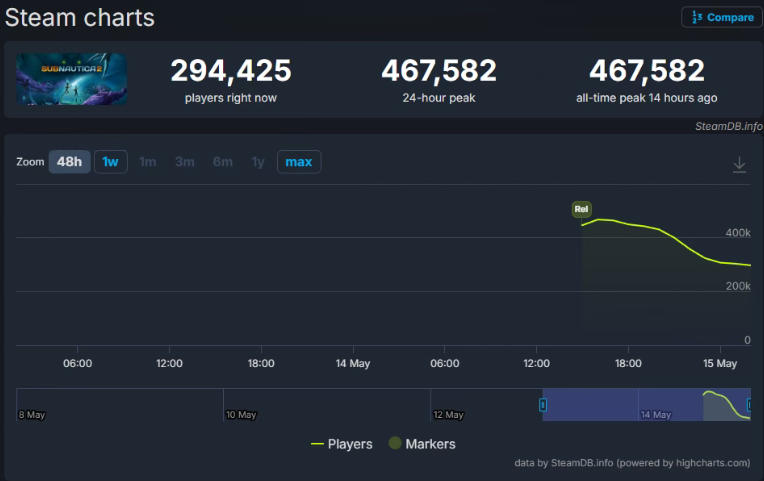The image size is (764, 481).
Task: Click the 12 May navigator label
Action: point(448,415)
